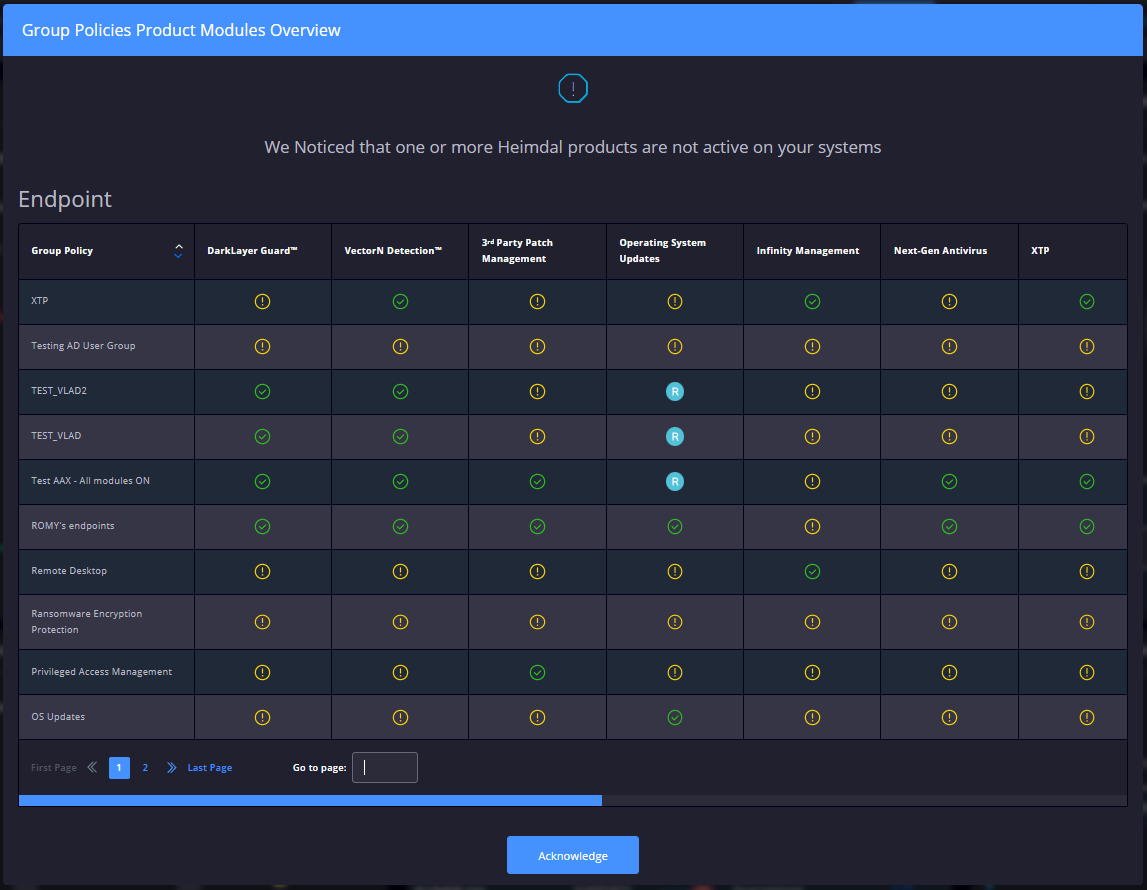Focus the Go to page input field
The width and height of the screenshot is (1147, 890).
coord(385,768)
